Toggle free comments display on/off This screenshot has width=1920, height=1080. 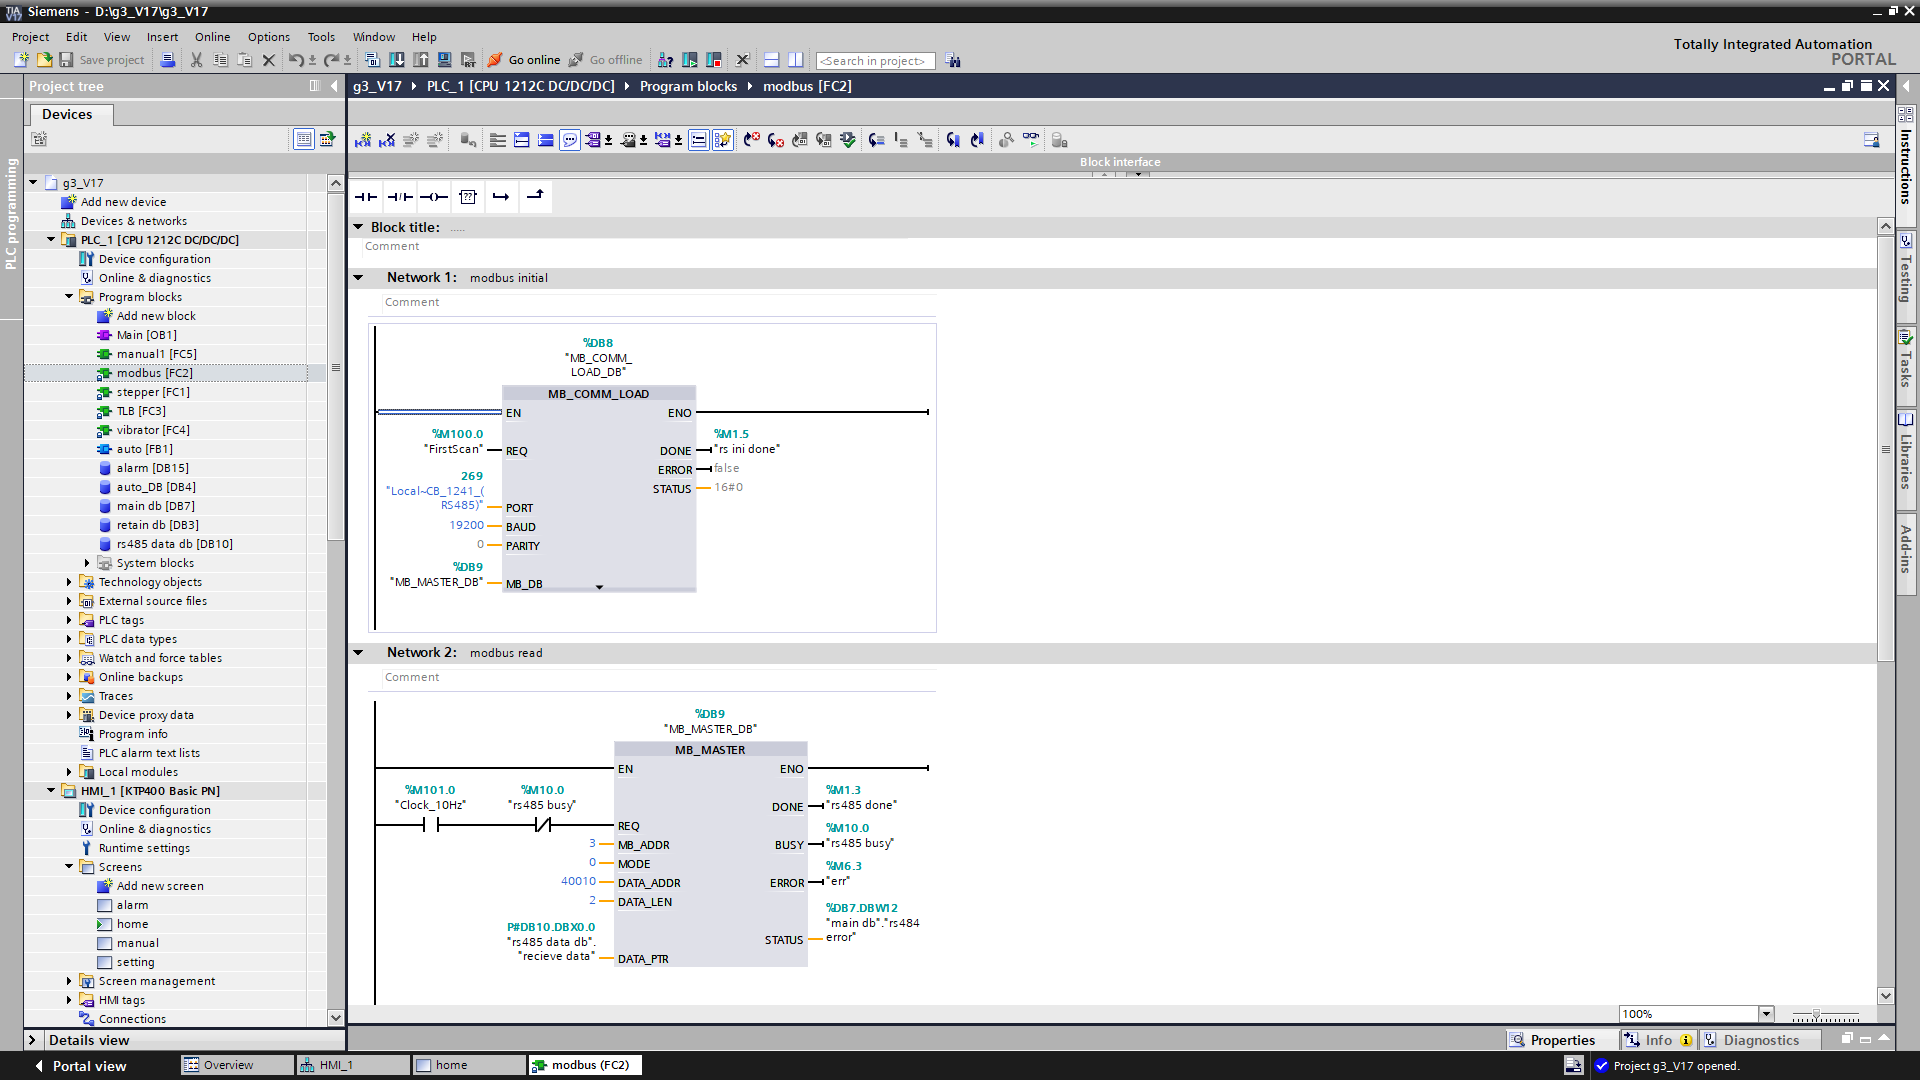(570, 140)
